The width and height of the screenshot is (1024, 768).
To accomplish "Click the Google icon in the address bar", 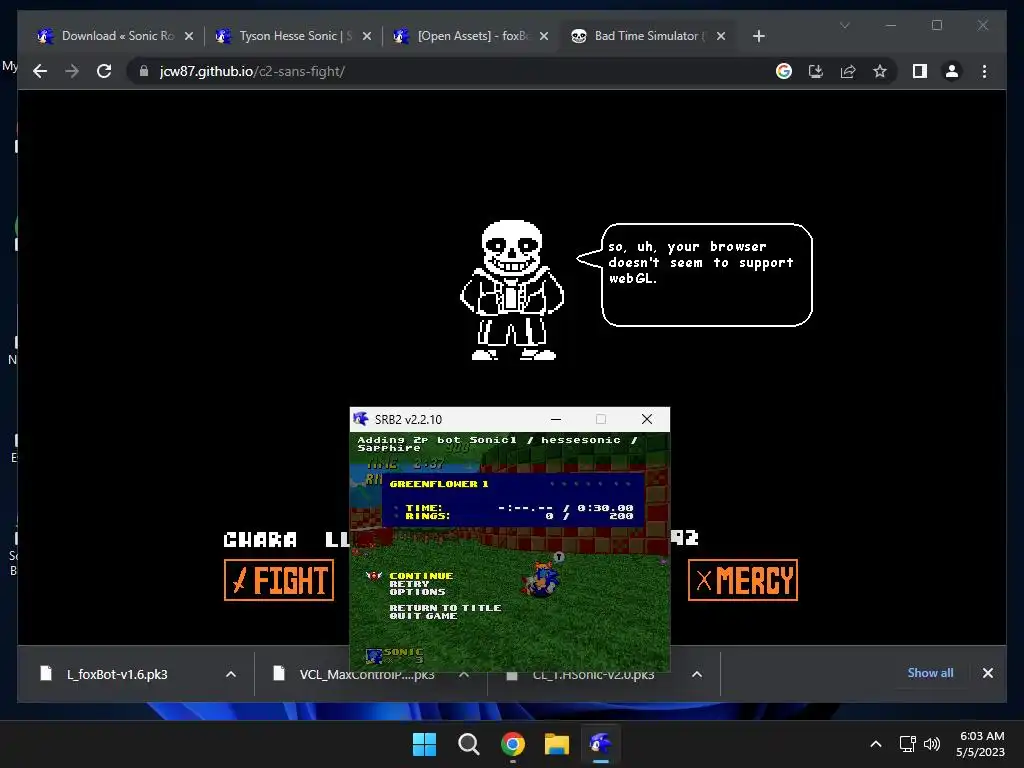I will [x=784, y=71].
